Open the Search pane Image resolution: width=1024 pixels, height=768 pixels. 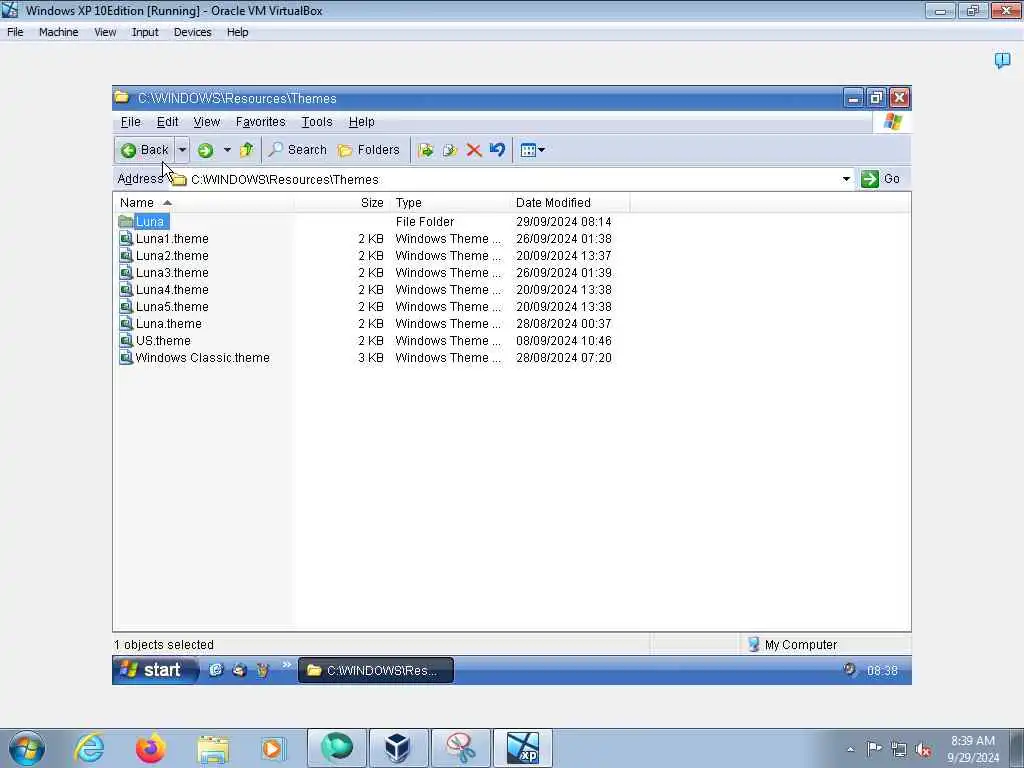(297, 150)
